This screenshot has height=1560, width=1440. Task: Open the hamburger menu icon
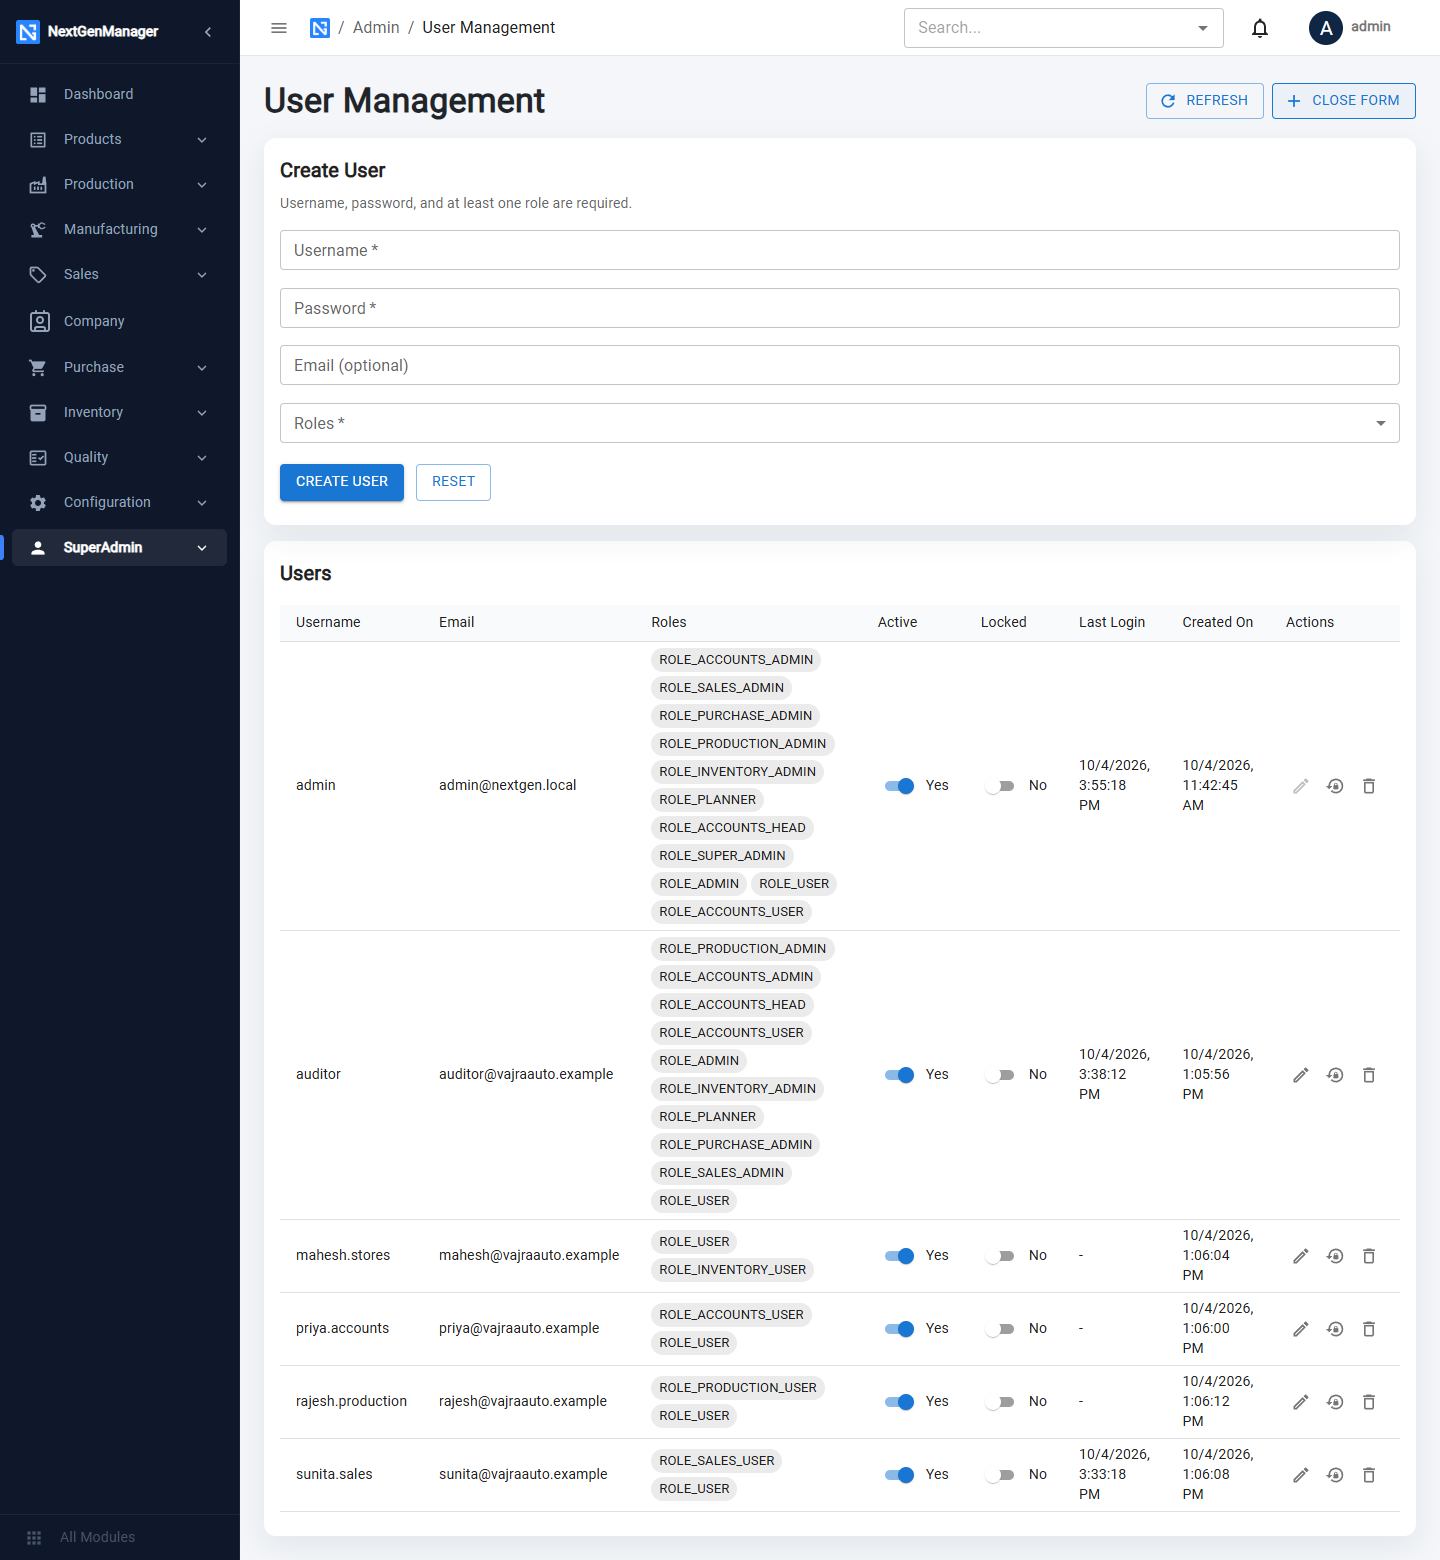point(279,28)
